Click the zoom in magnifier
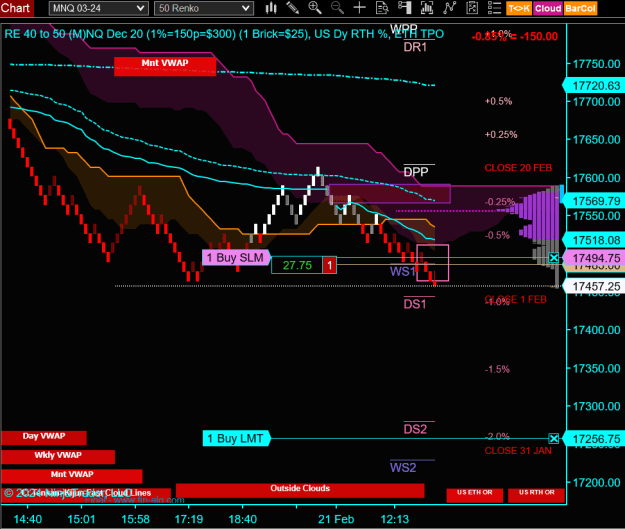Image resolution: width=625 pixels, height=529 pixels. 315,8
